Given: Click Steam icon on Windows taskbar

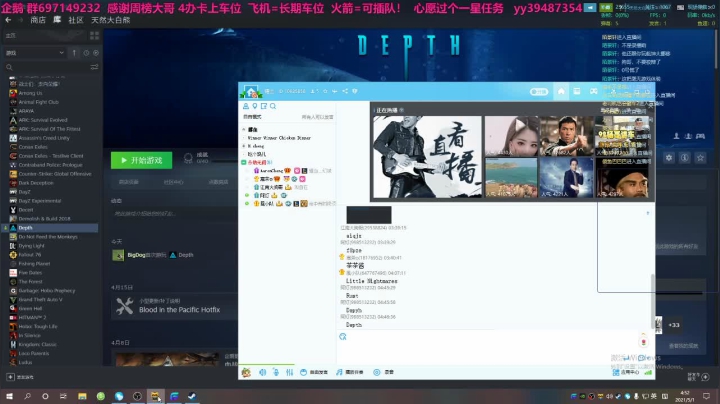Looking at the screenshot, I should [192, 396].
